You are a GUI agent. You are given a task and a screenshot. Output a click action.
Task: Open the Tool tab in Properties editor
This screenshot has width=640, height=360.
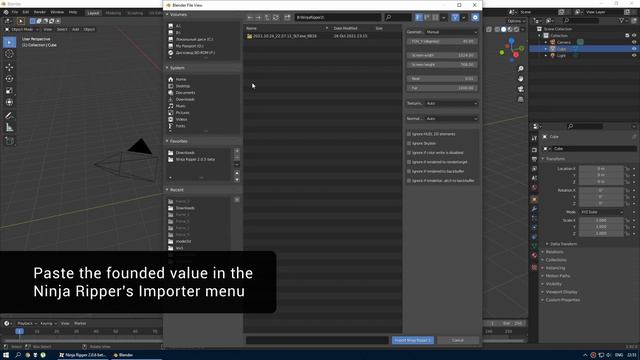[534, 139]
